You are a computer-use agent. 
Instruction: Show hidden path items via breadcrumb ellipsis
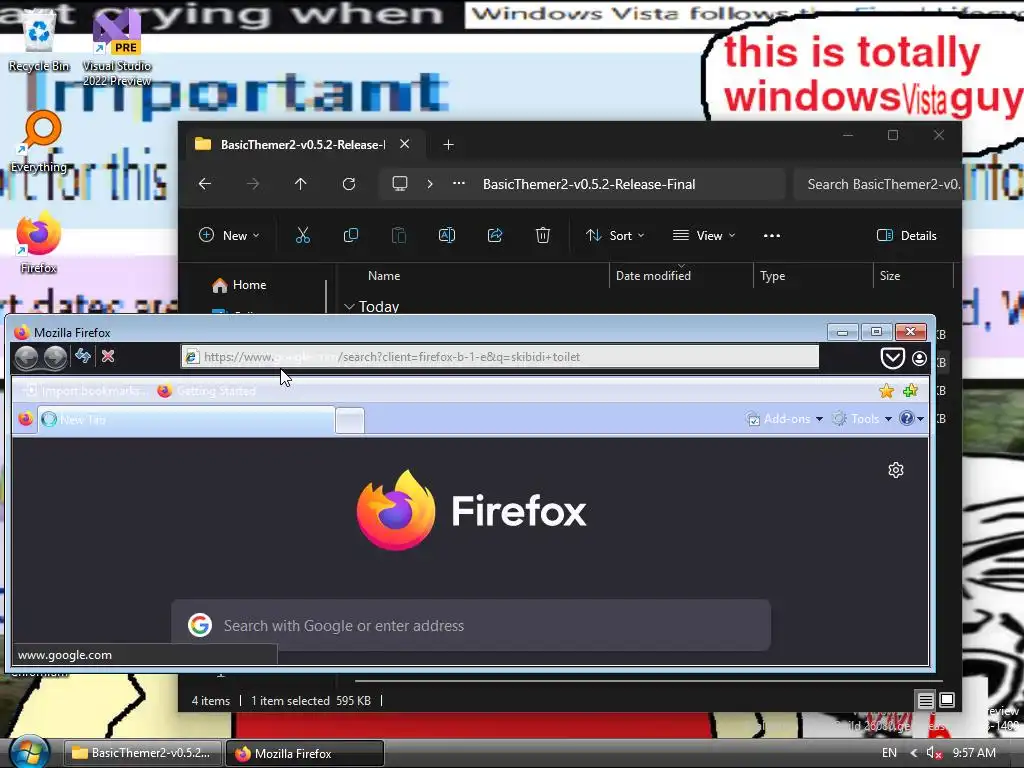(459, 184)
